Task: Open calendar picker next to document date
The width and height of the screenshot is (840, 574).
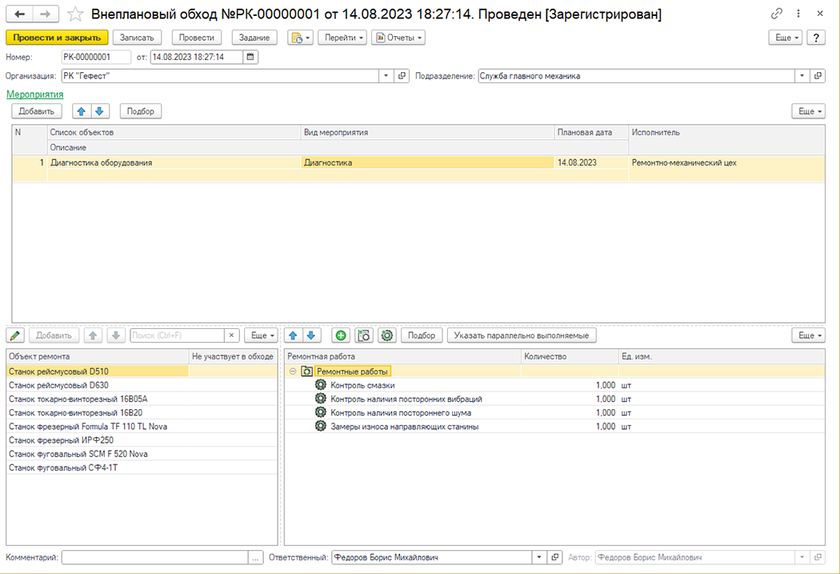Action: [x=250, y=57]
